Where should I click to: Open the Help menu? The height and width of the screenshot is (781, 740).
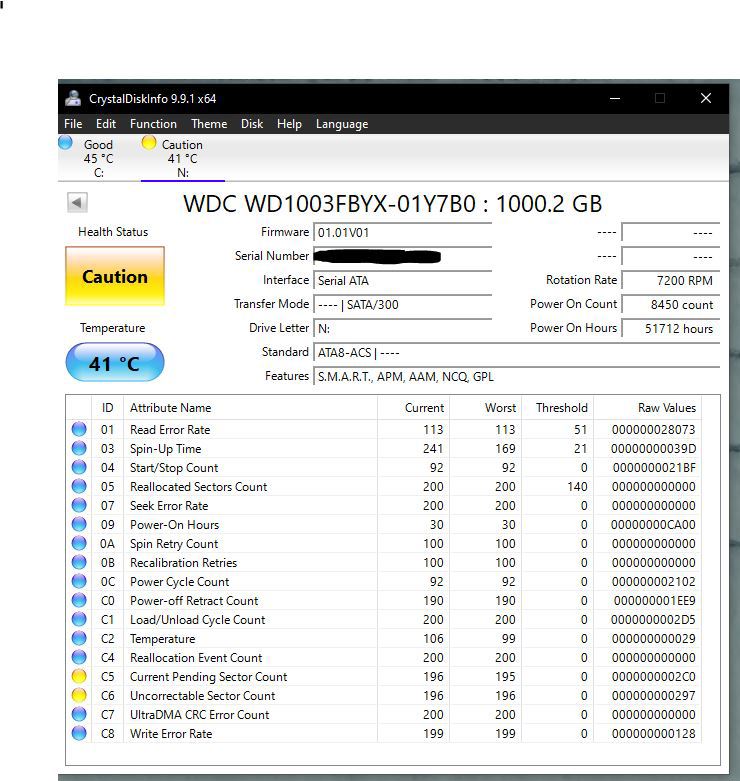click(289, 124)
